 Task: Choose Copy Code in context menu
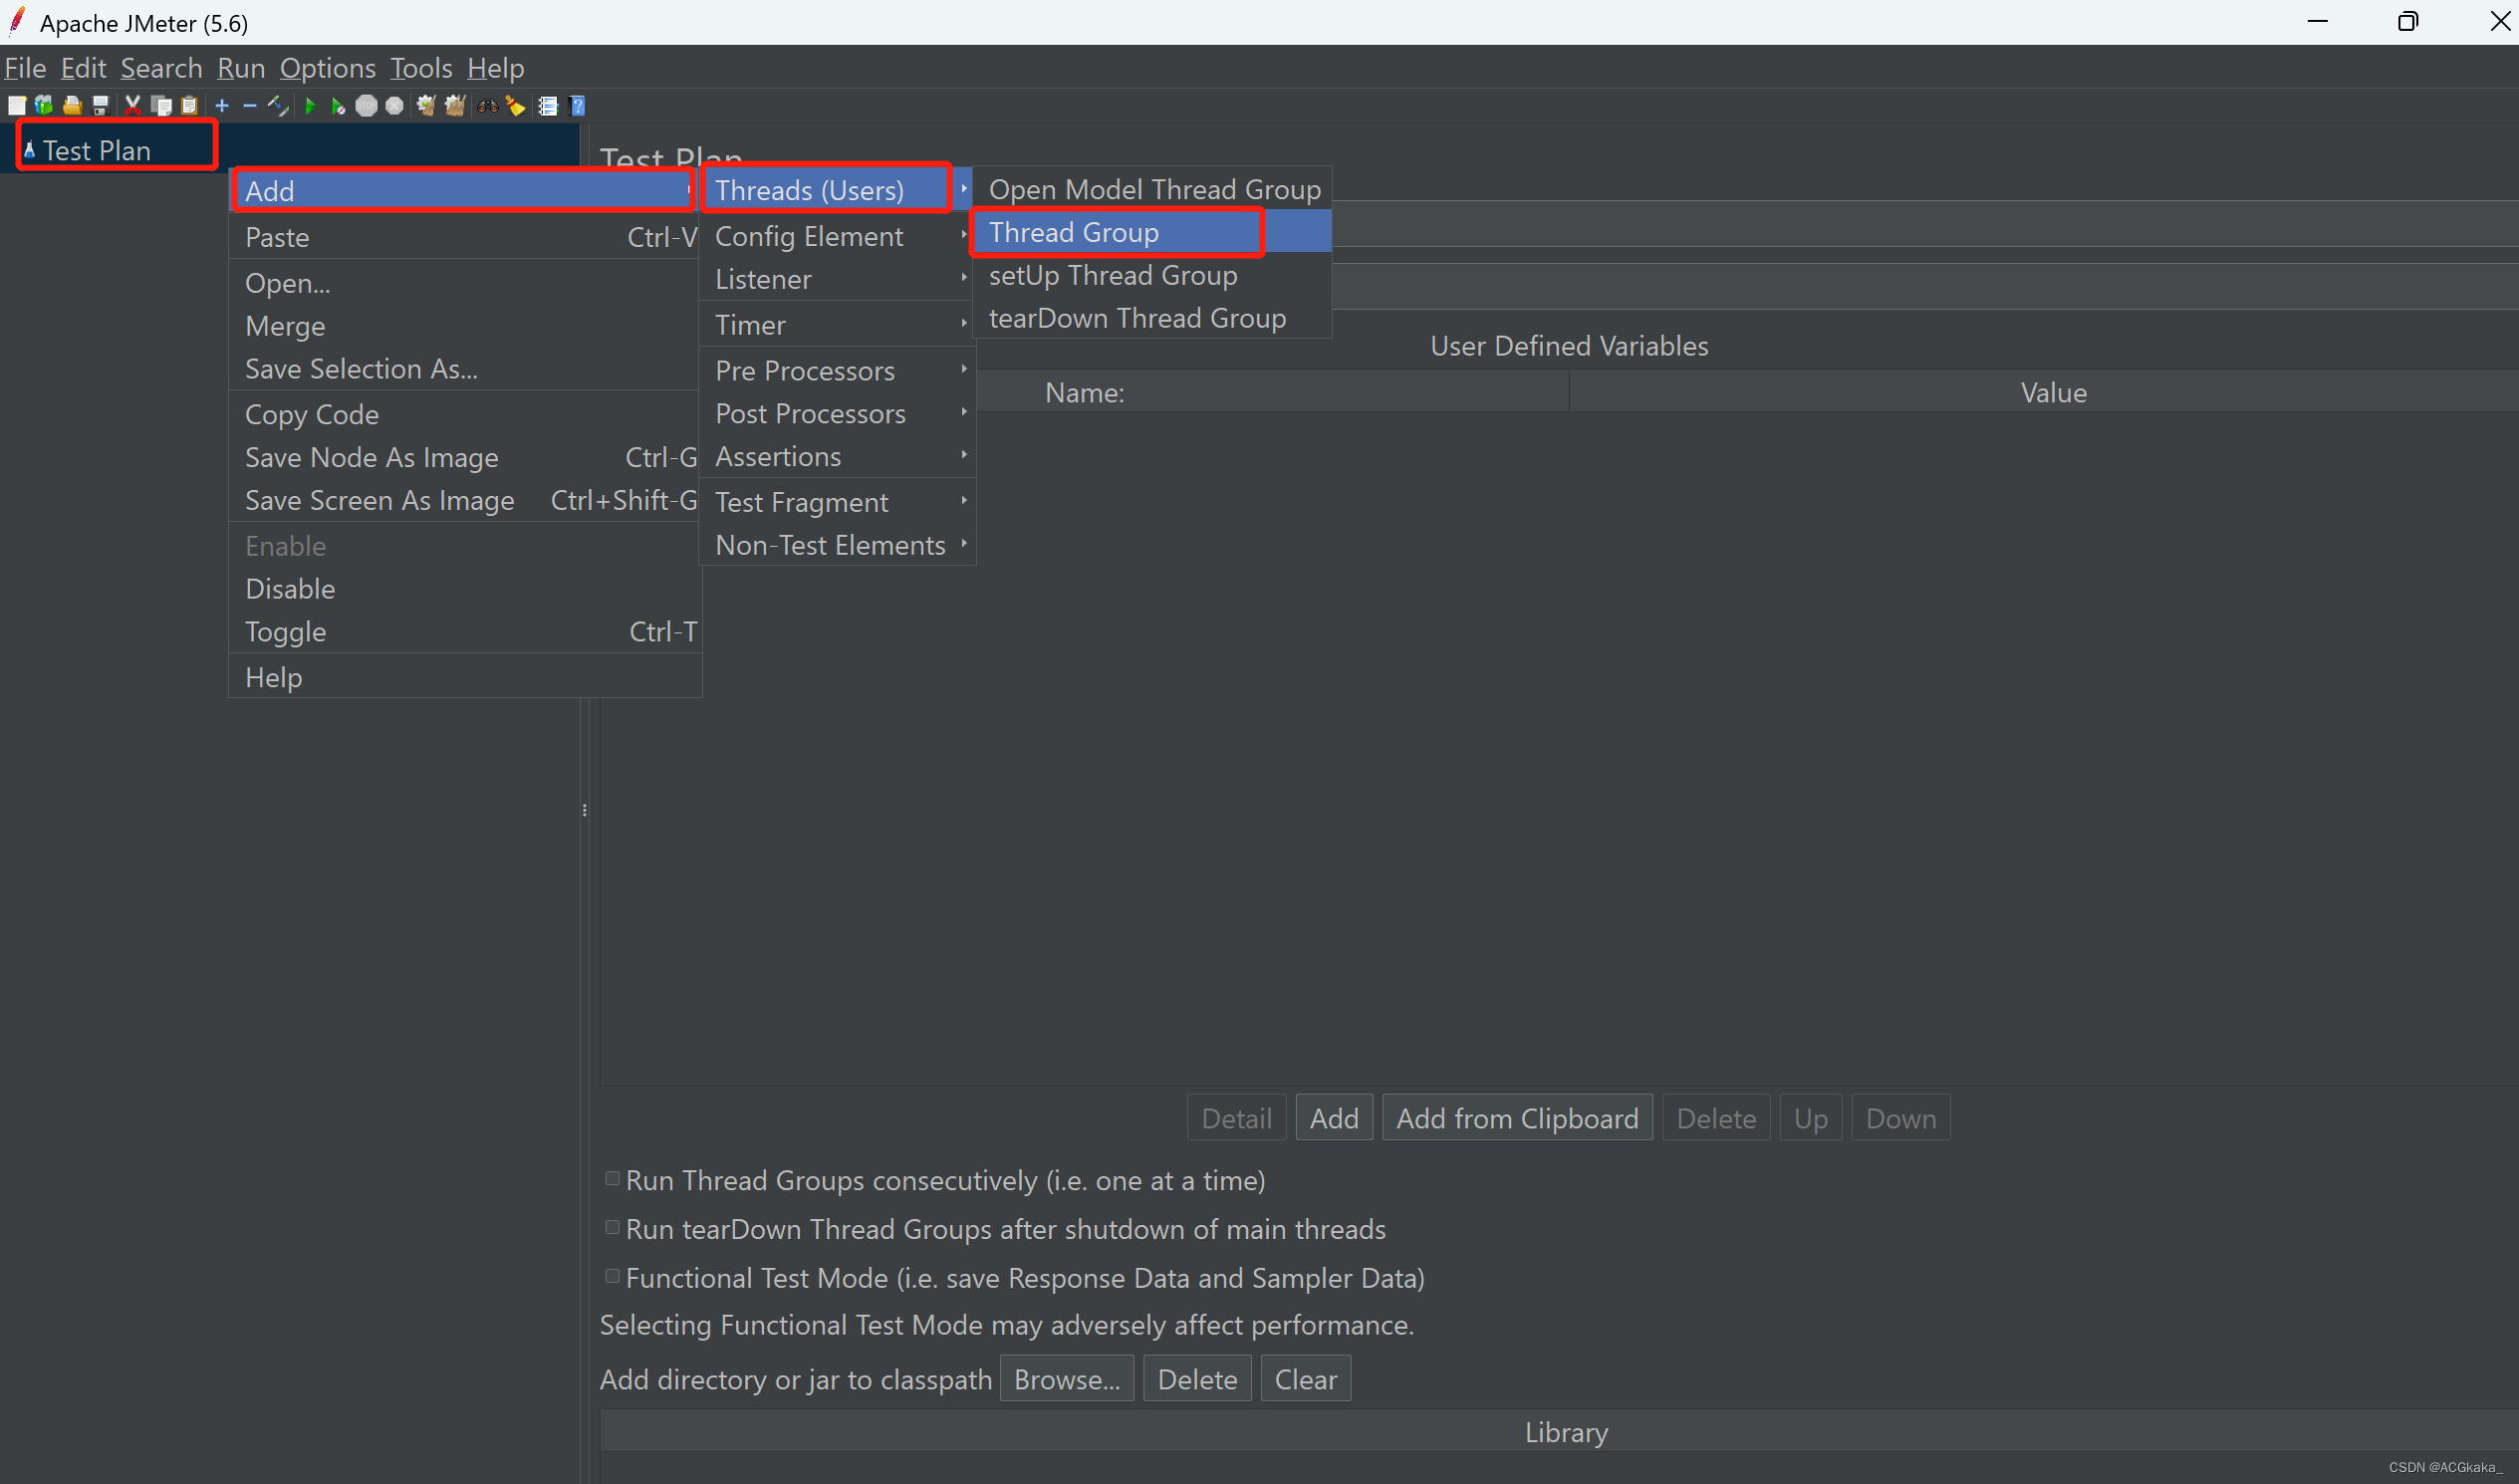465,414
